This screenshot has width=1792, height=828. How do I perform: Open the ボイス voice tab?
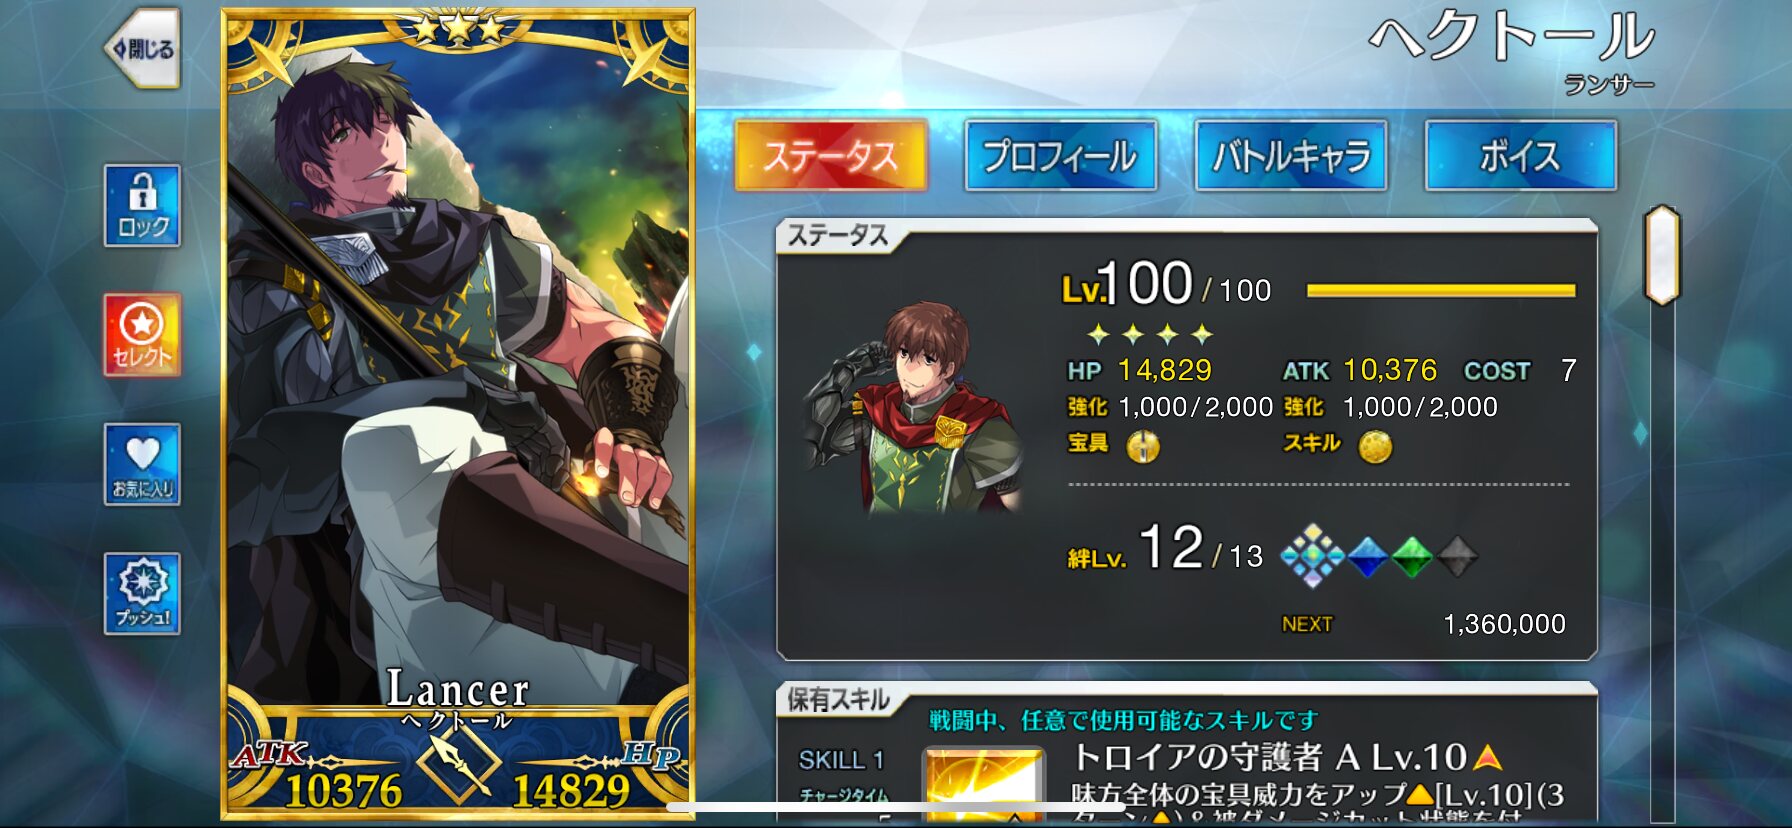tap(1521, 156)
